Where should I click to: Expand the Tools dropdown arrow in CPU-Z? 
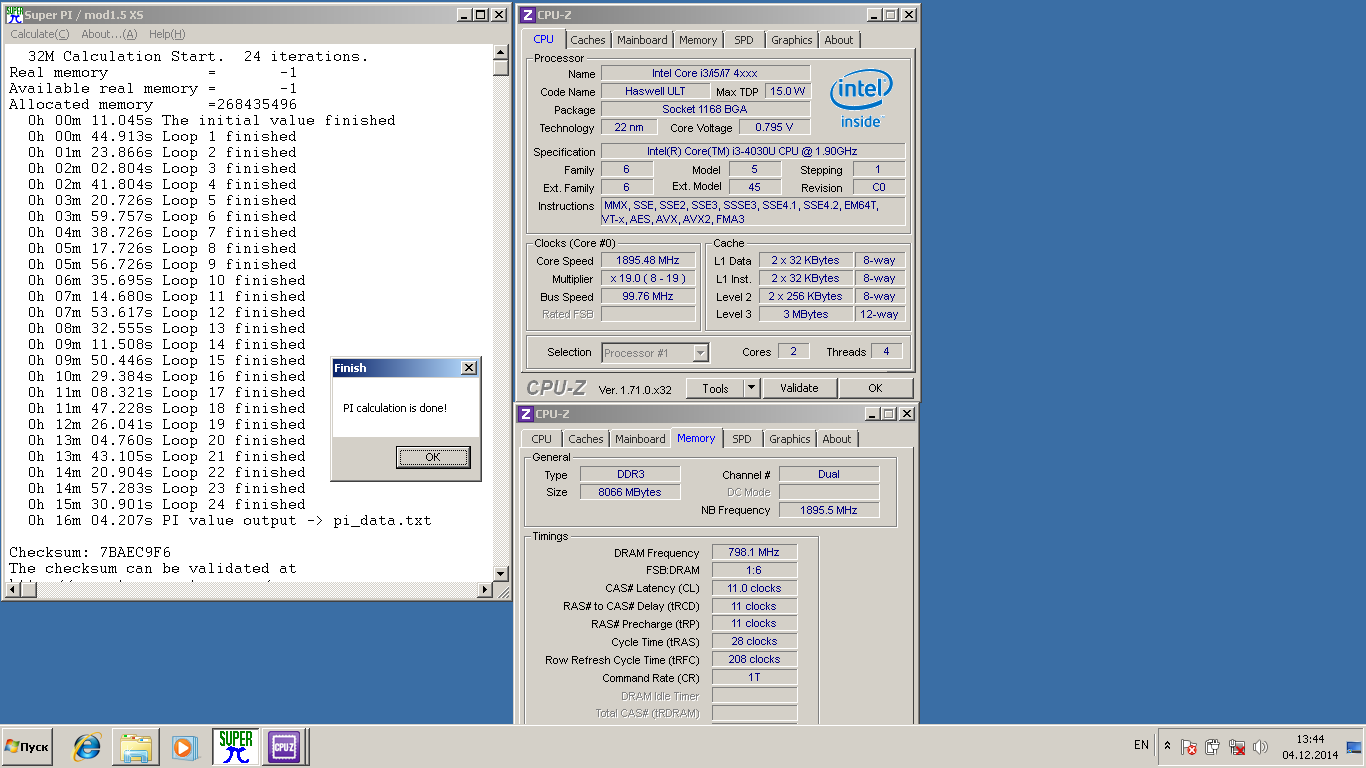coord(753,388)
